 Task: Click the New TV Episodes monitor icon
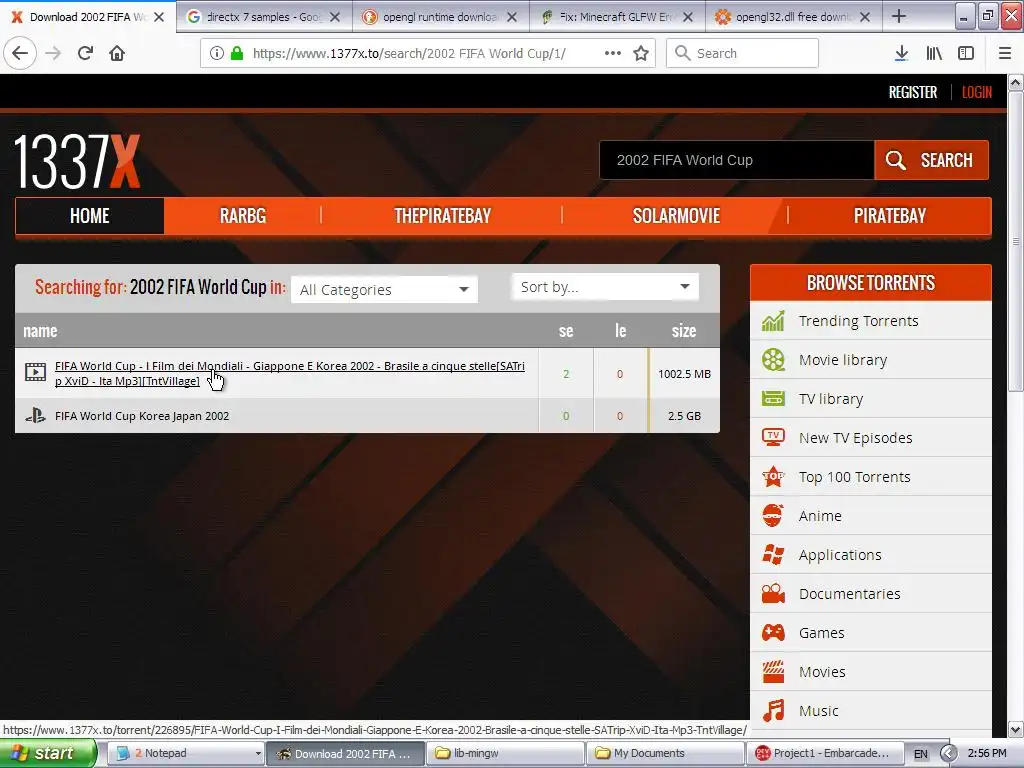(x=773, y=438)
